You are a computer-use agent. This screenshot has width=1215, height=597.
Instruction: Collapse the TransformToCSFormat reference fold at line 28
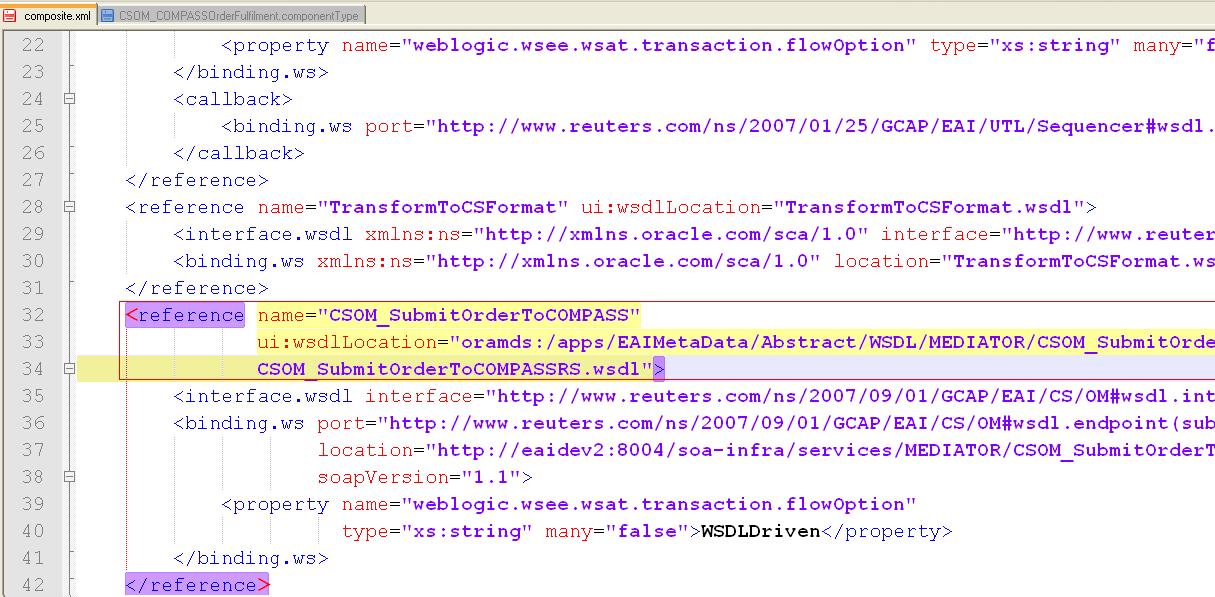tap(69, 207)
